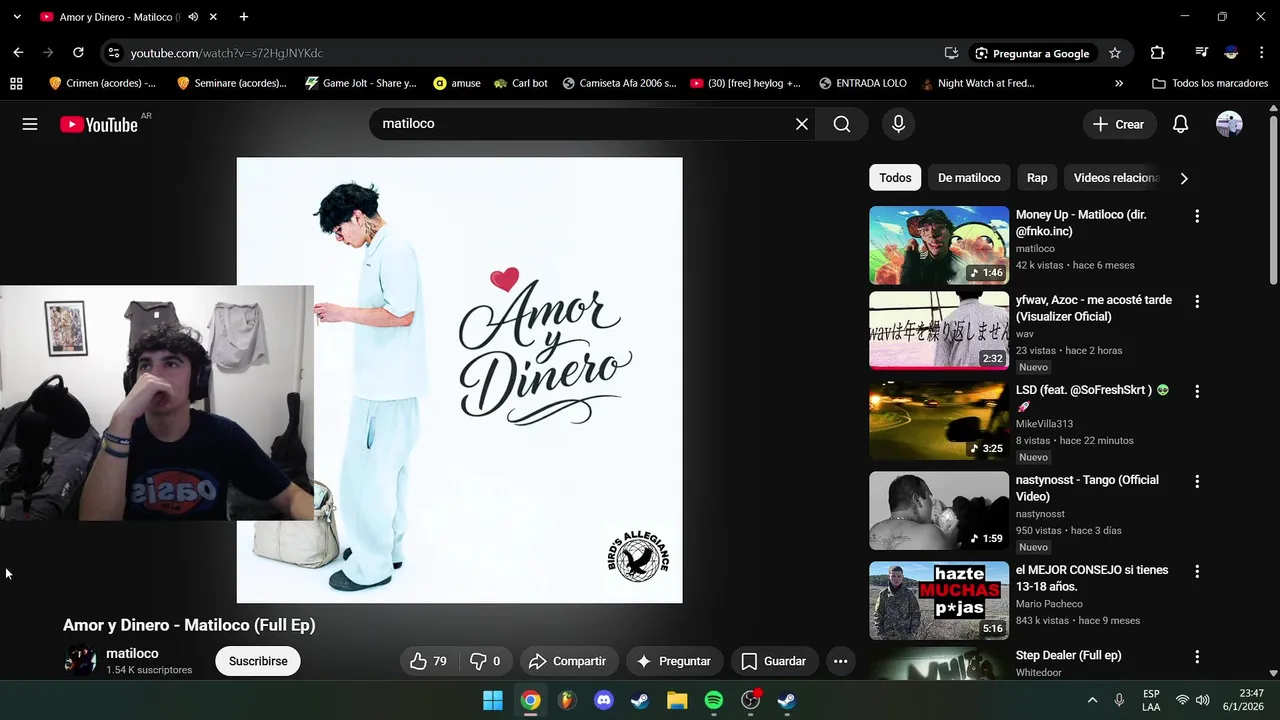Like the video with 79 likes

(x=428, y=661)
